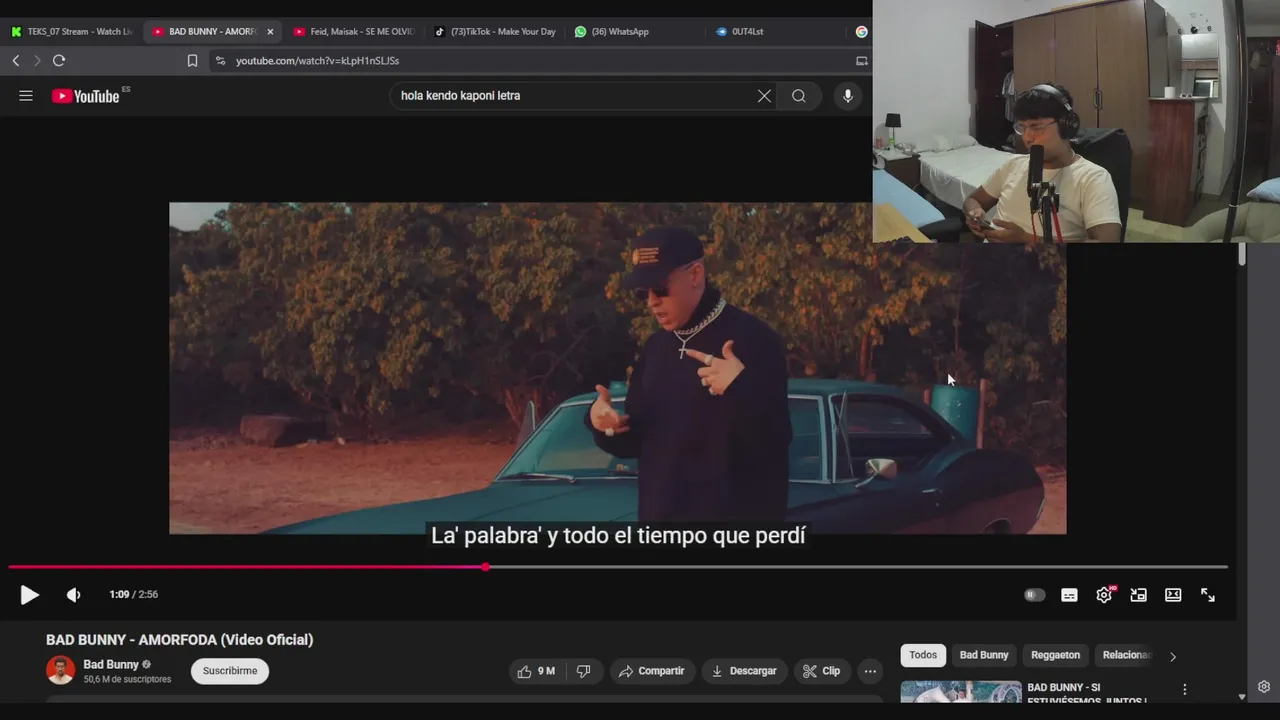Open player settings gear
1280x720 pixels.
pos(1104,595)
